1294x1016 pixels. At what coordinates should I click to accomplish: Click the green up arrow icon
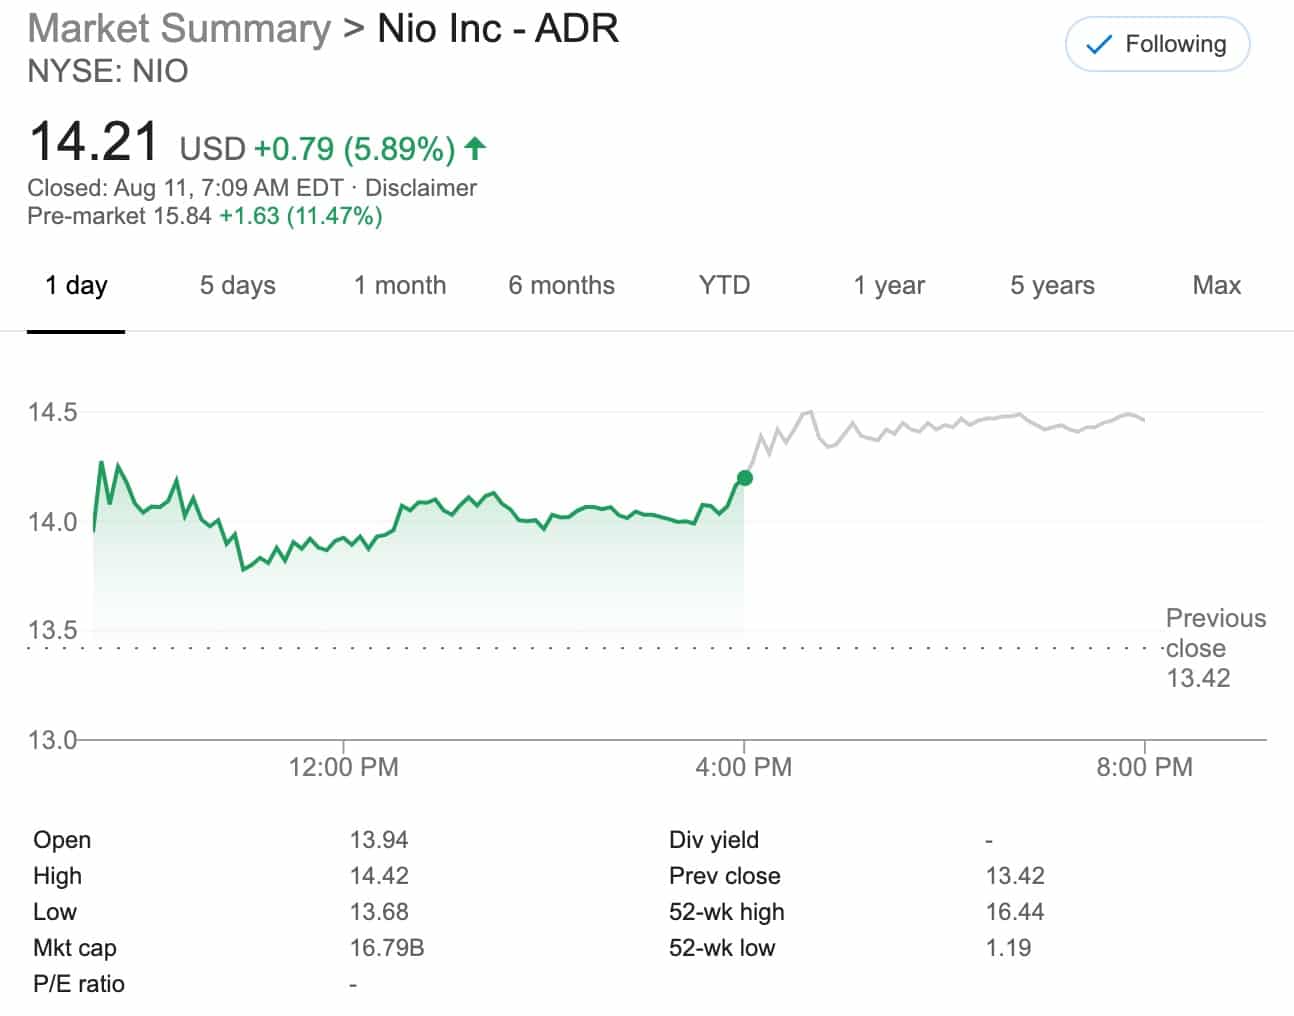[x=475, y=149]
